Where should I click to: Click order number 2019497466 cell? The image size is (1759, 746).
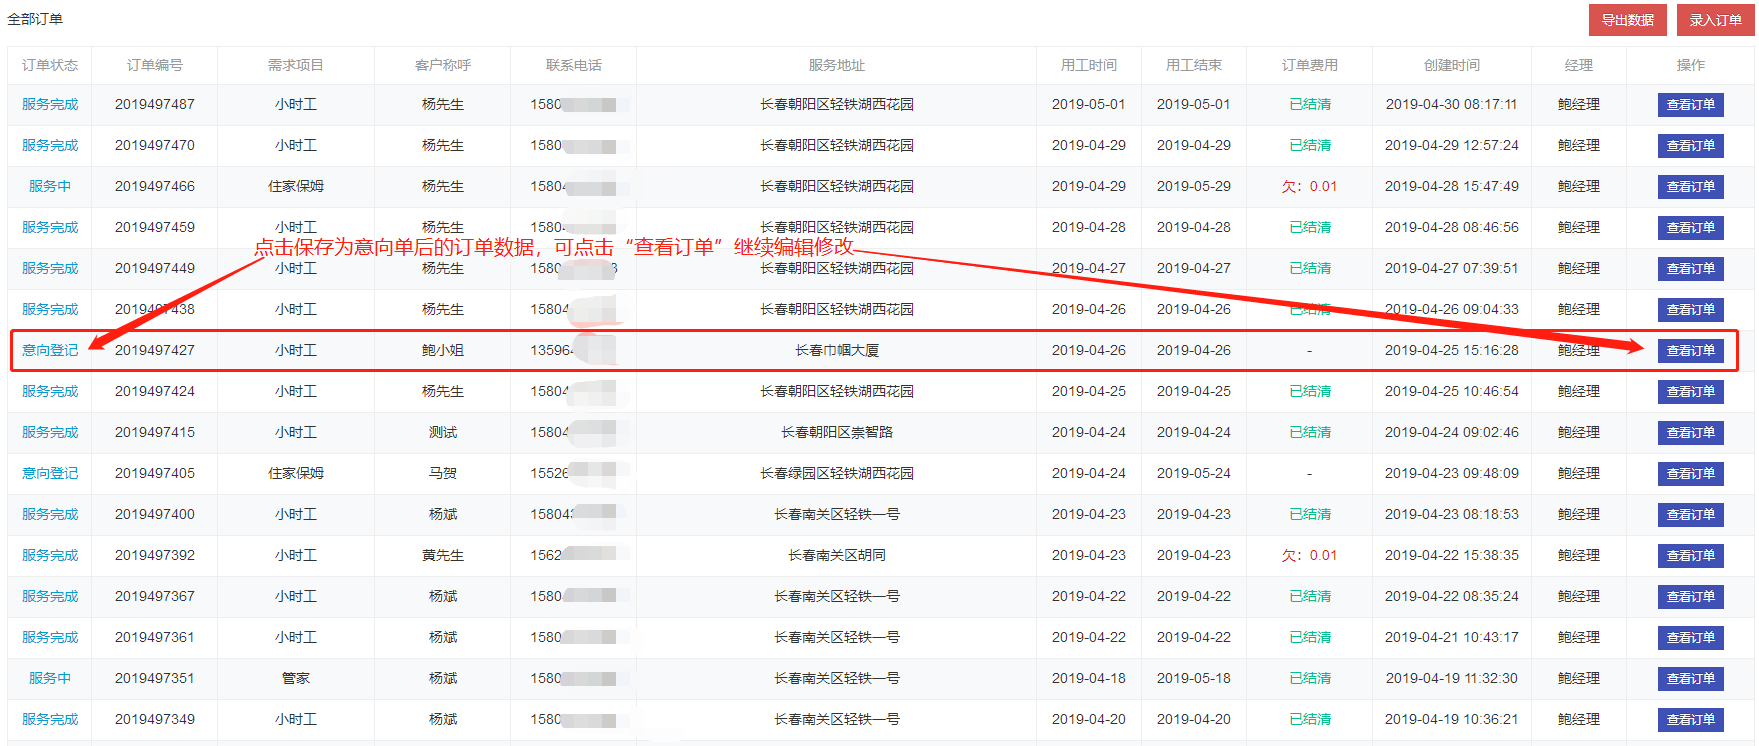155,186
